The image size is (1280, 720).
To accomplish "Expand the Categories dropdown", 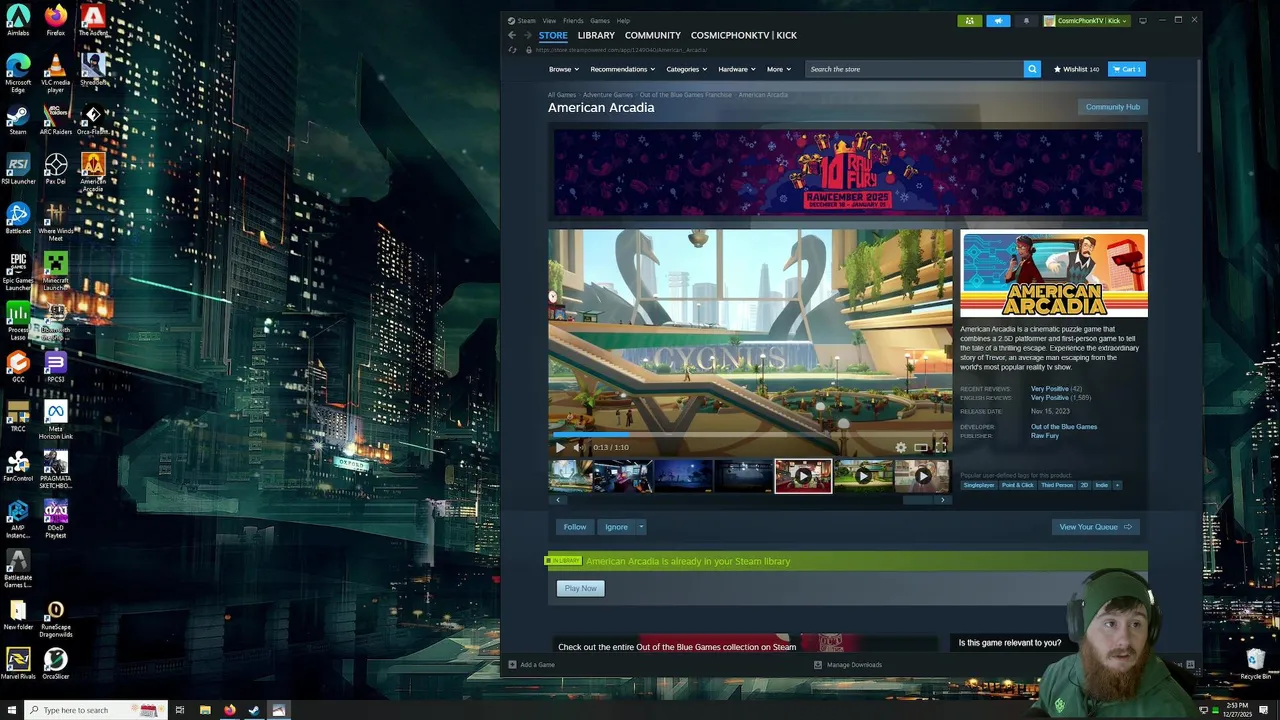I will pyautogui.click(x=687, y=69).
